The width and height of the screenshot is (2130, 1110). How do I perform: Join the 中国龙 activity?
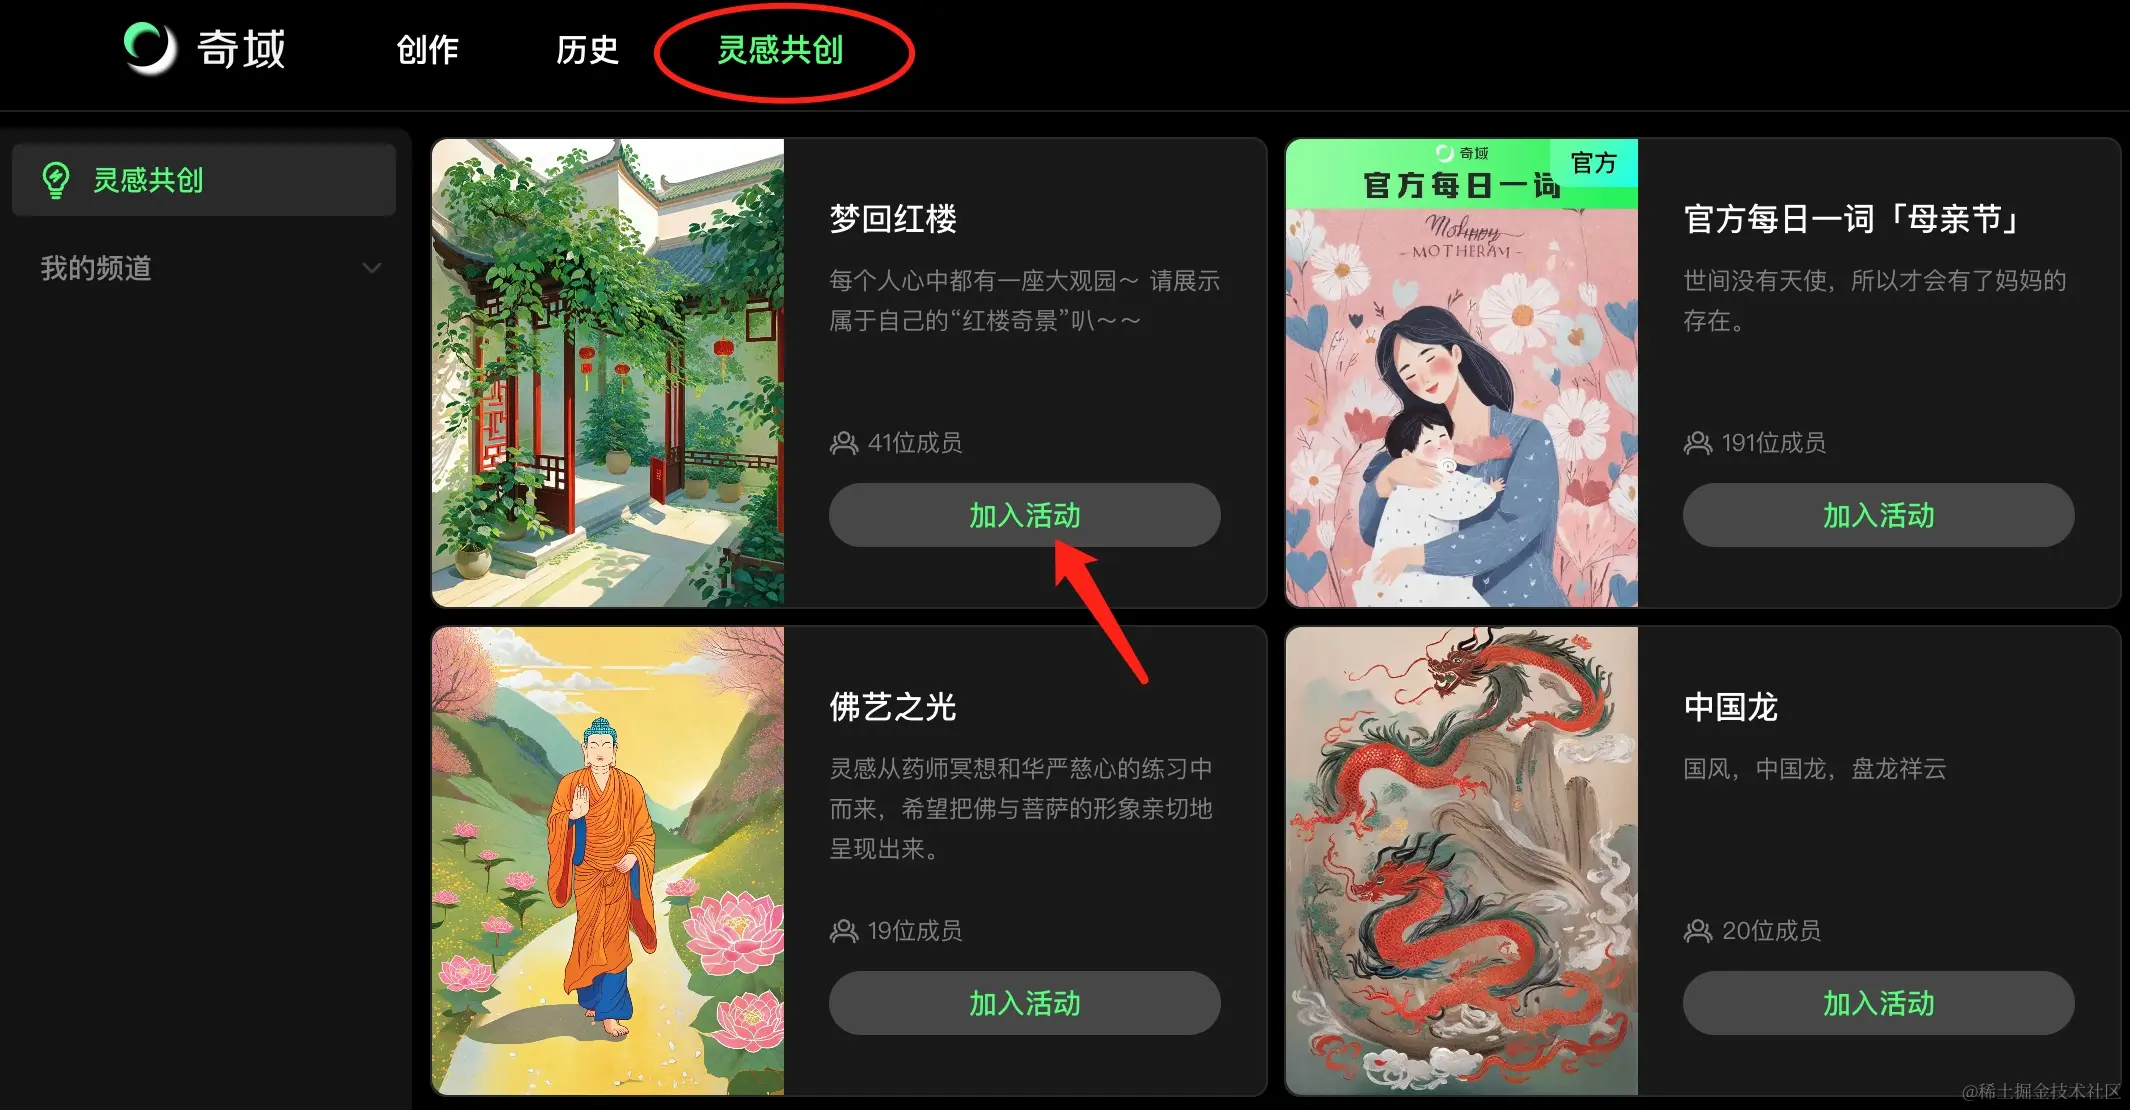click(1879, 1003)
